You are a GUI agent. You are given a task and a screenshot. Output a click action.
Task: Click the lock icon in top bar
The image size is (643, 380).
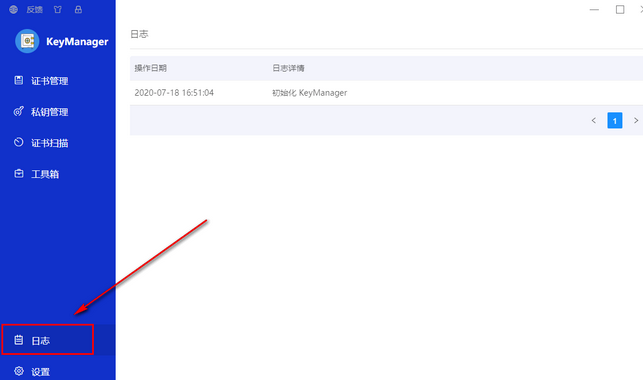(x=78, y=9)
